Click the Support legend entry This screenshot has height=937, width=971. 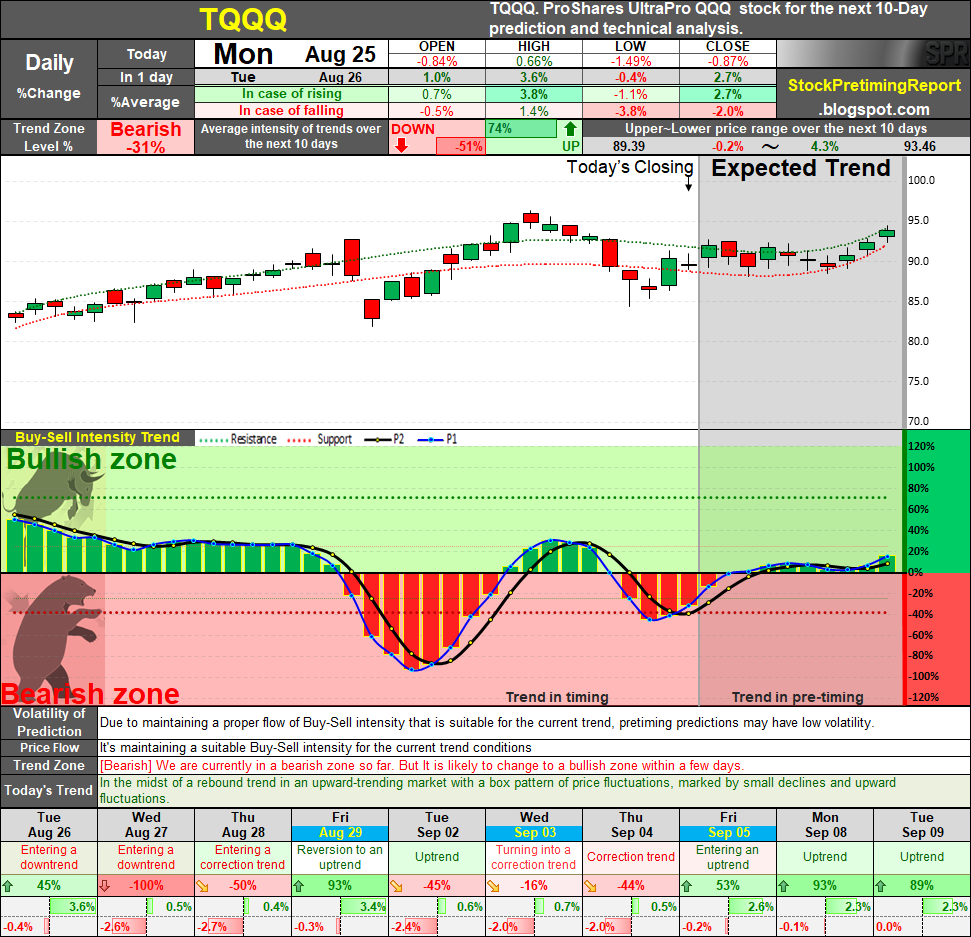(x=320, y=439)
